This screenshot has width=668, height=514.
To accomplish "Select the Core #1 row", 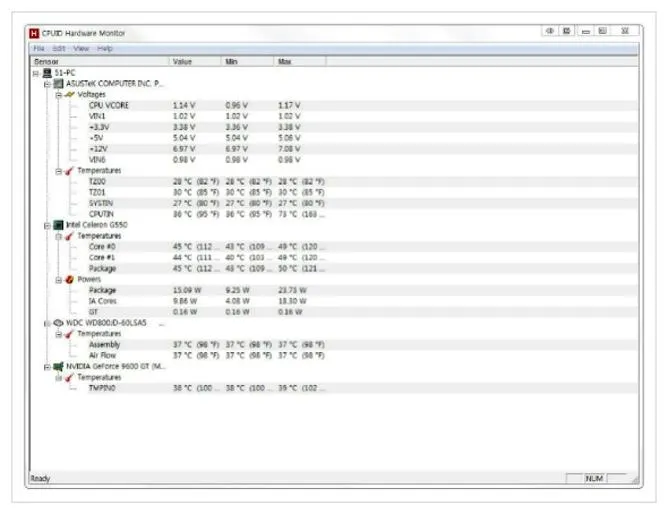I will point(362,258).
